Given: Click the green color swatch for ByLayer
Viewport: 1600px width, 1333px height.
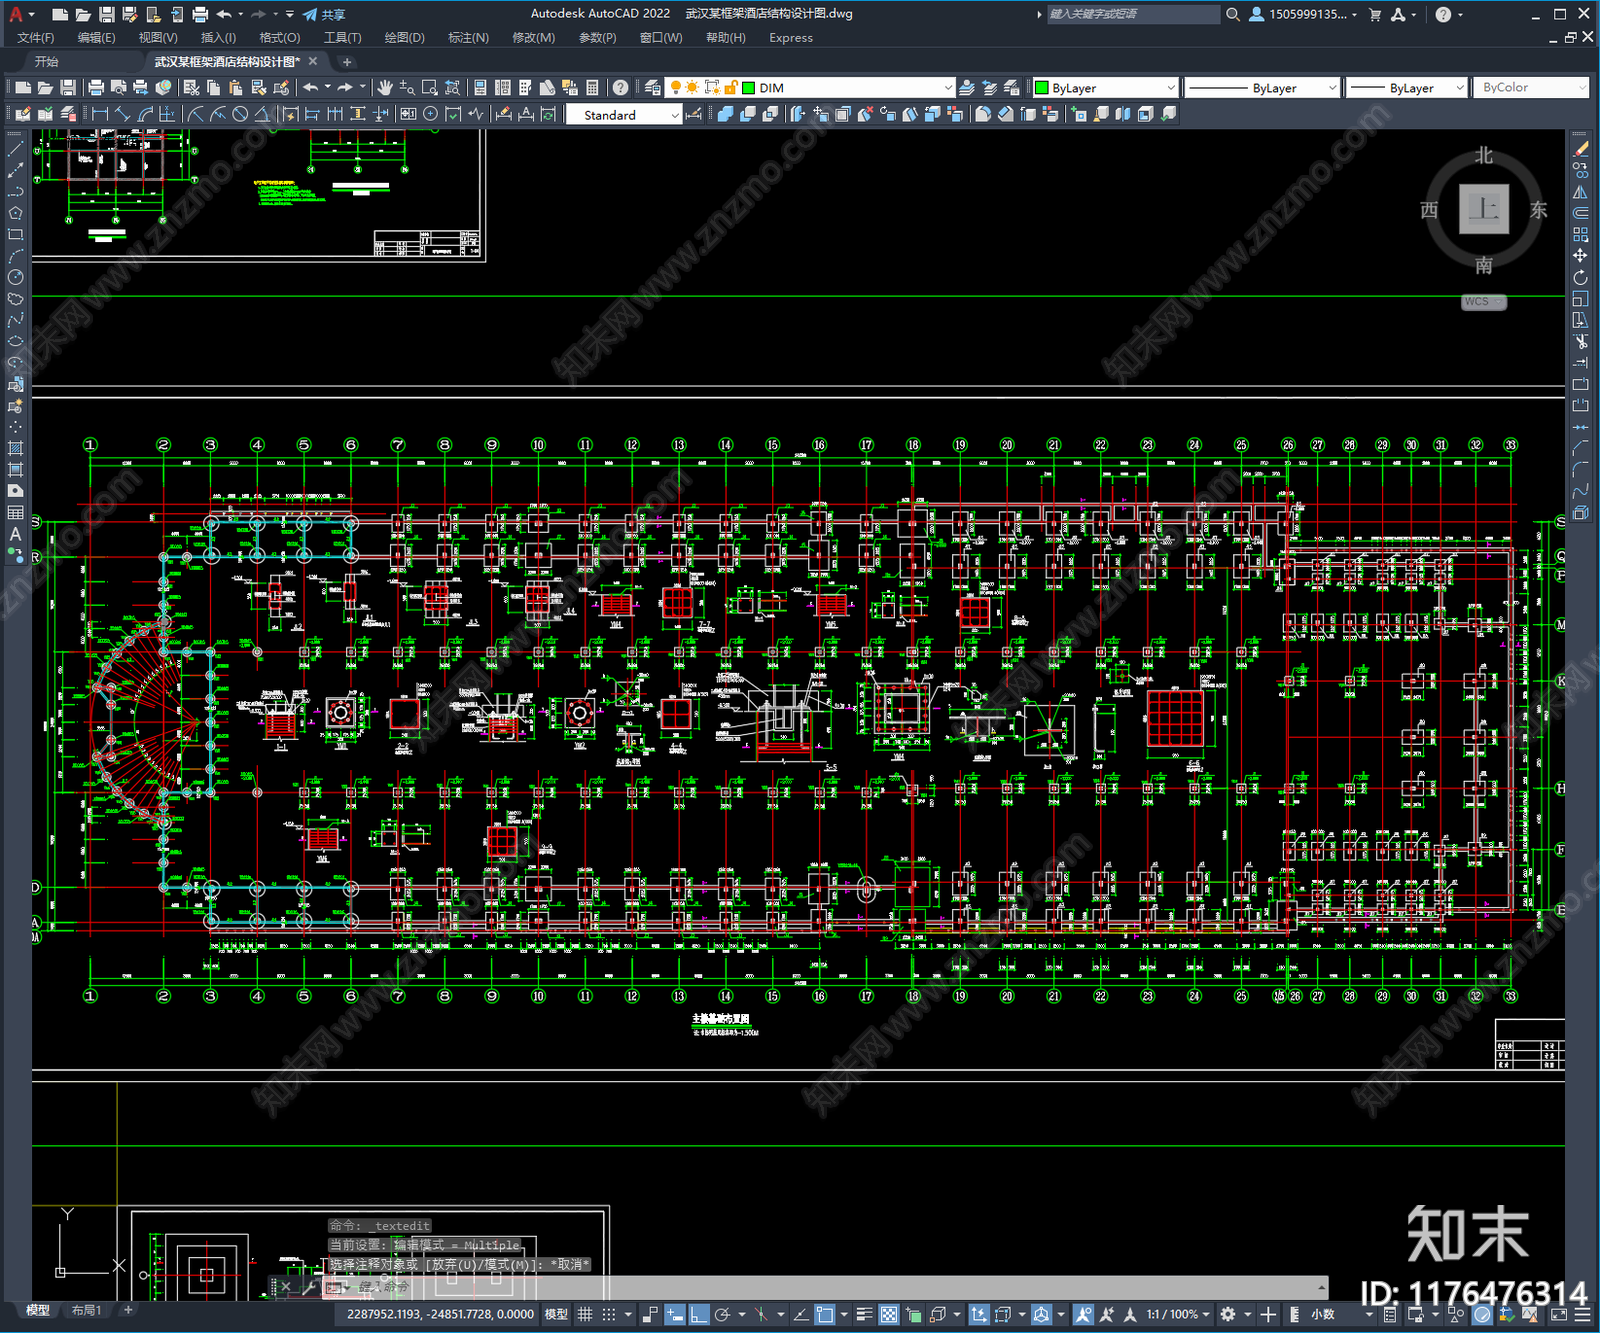Looking at the screenshot, I should (1041, 88).
